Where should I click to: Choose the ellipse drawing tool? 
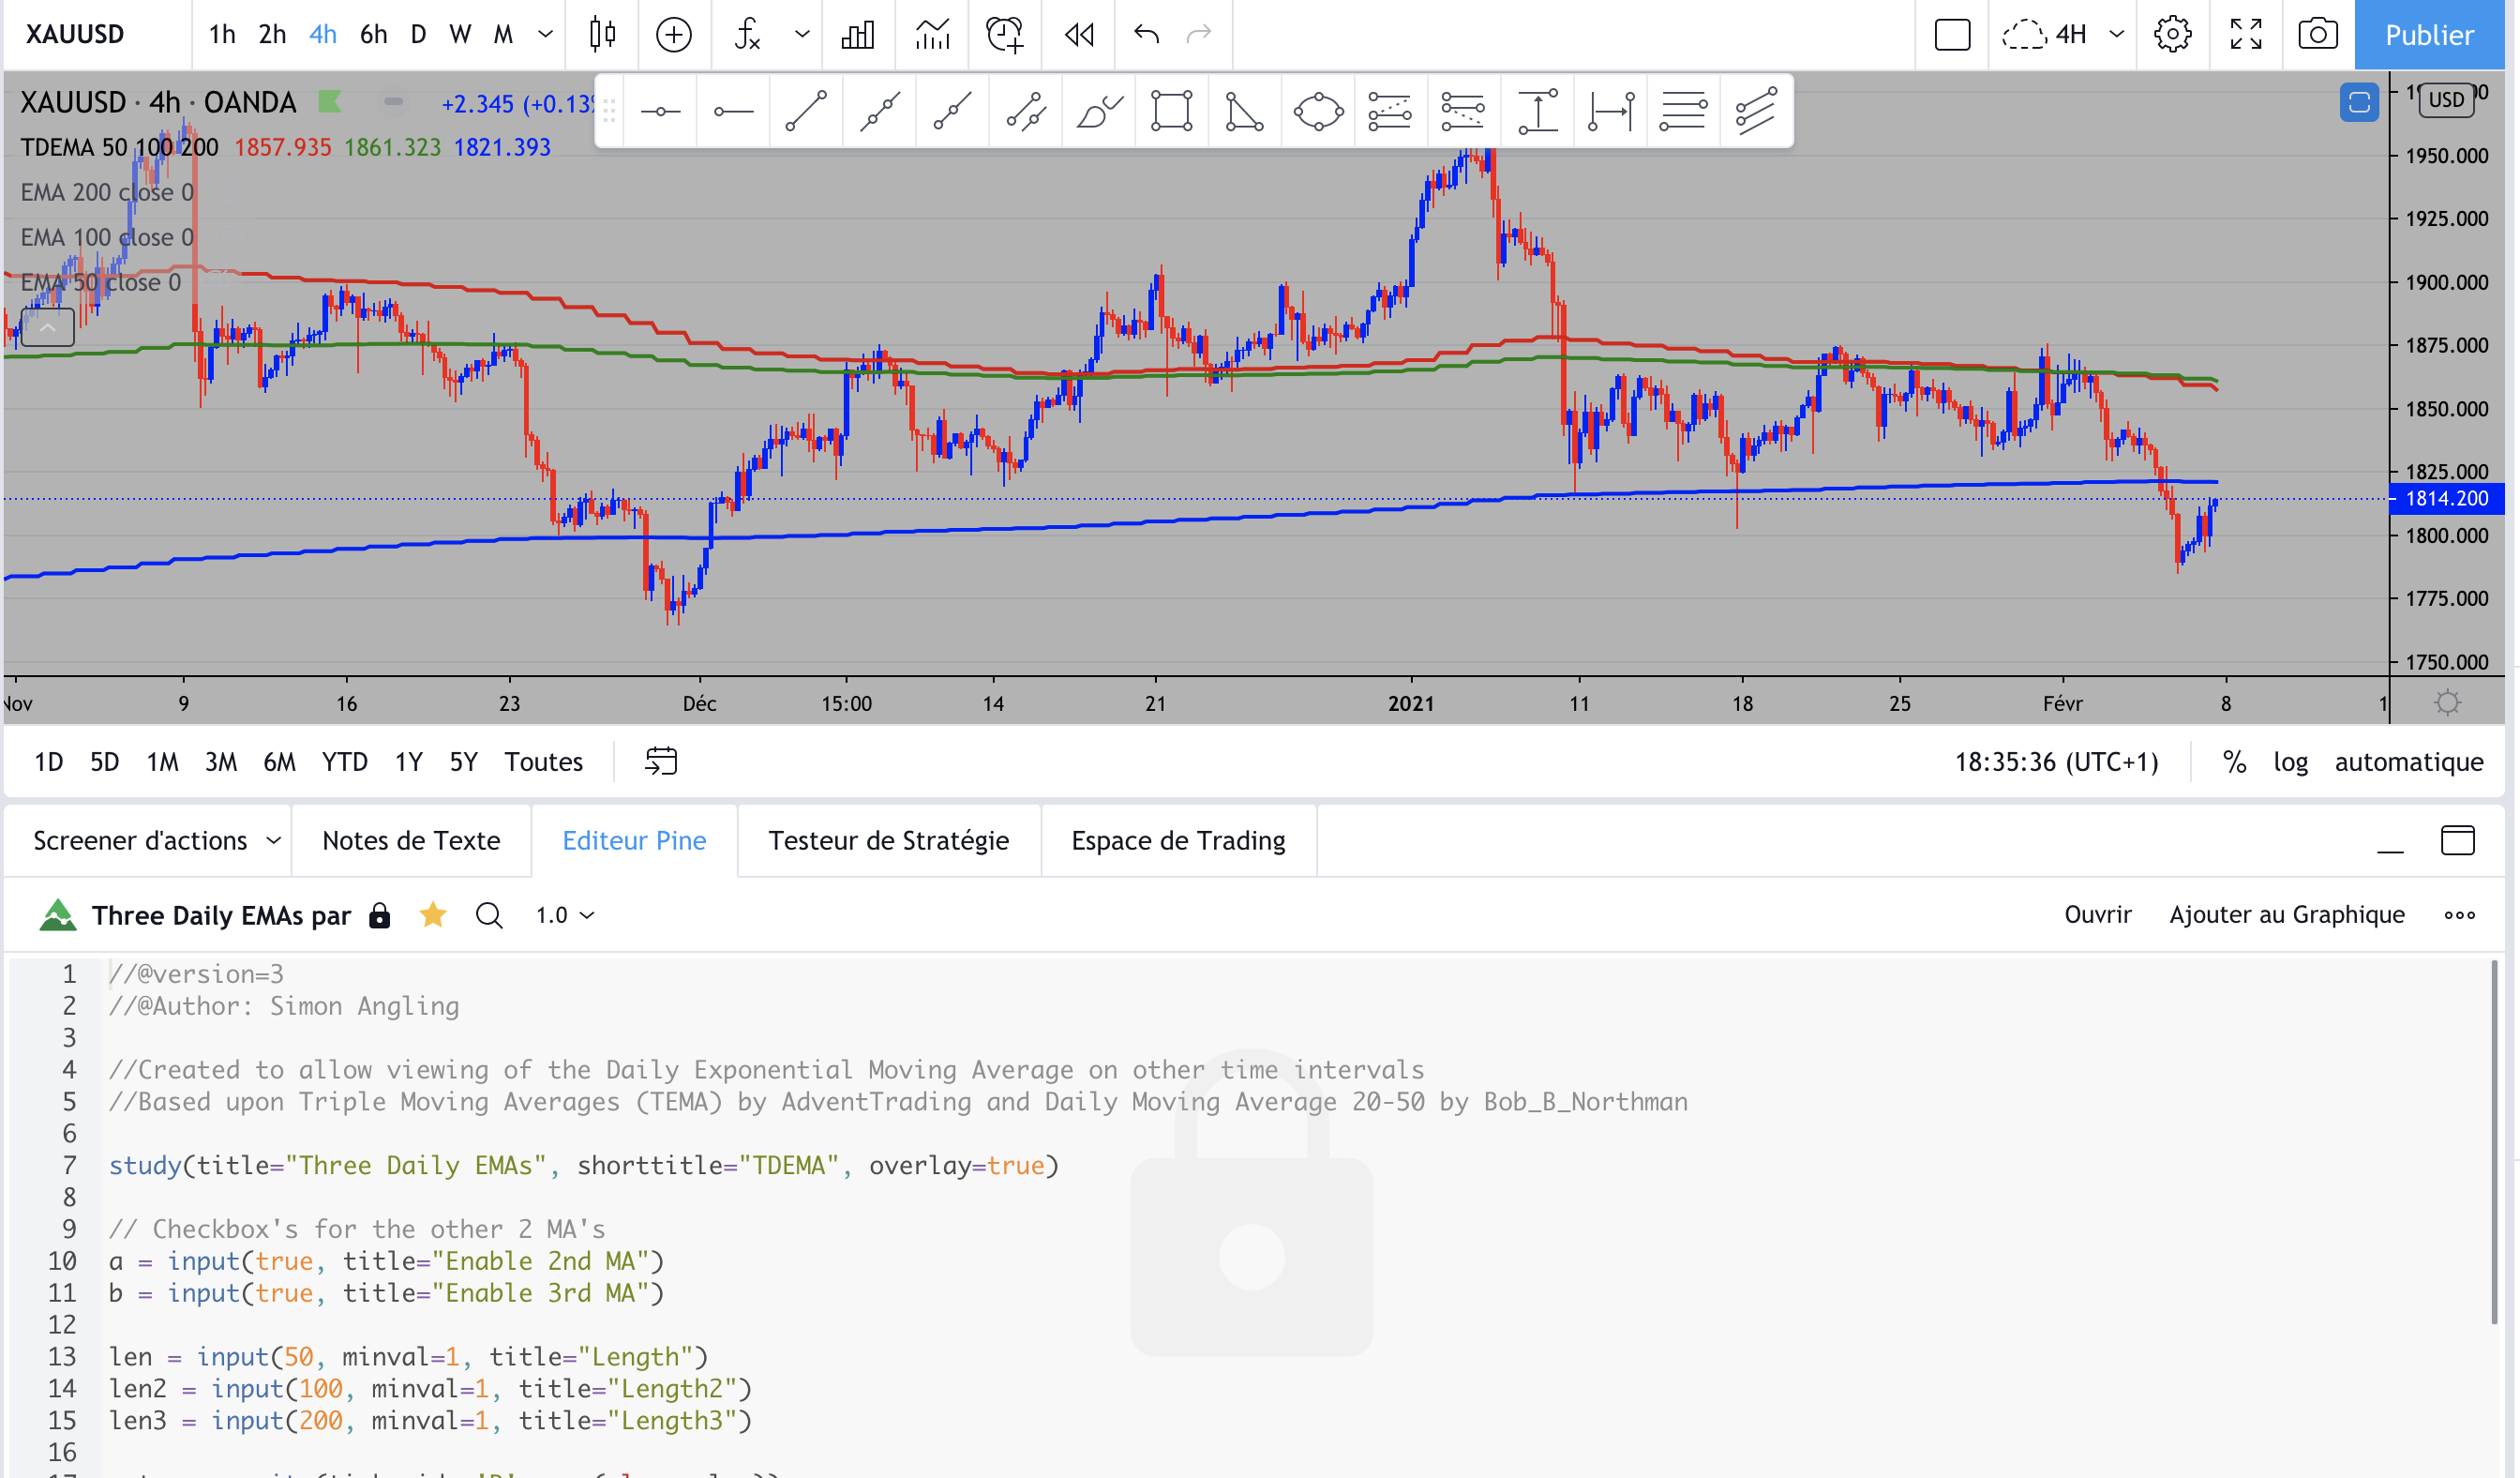(1317, 111)
